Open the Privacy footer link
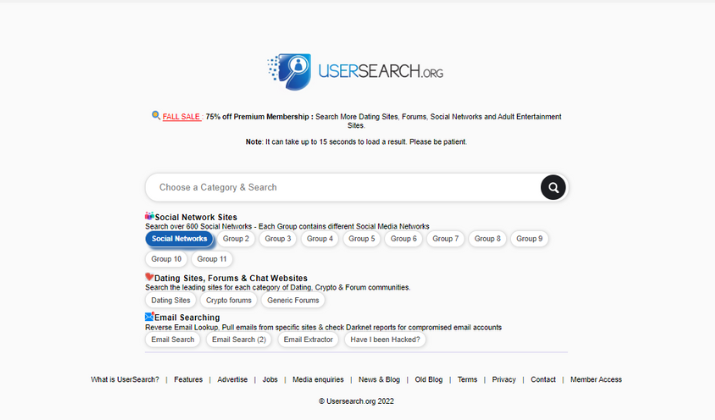 [x=504, y=379]
